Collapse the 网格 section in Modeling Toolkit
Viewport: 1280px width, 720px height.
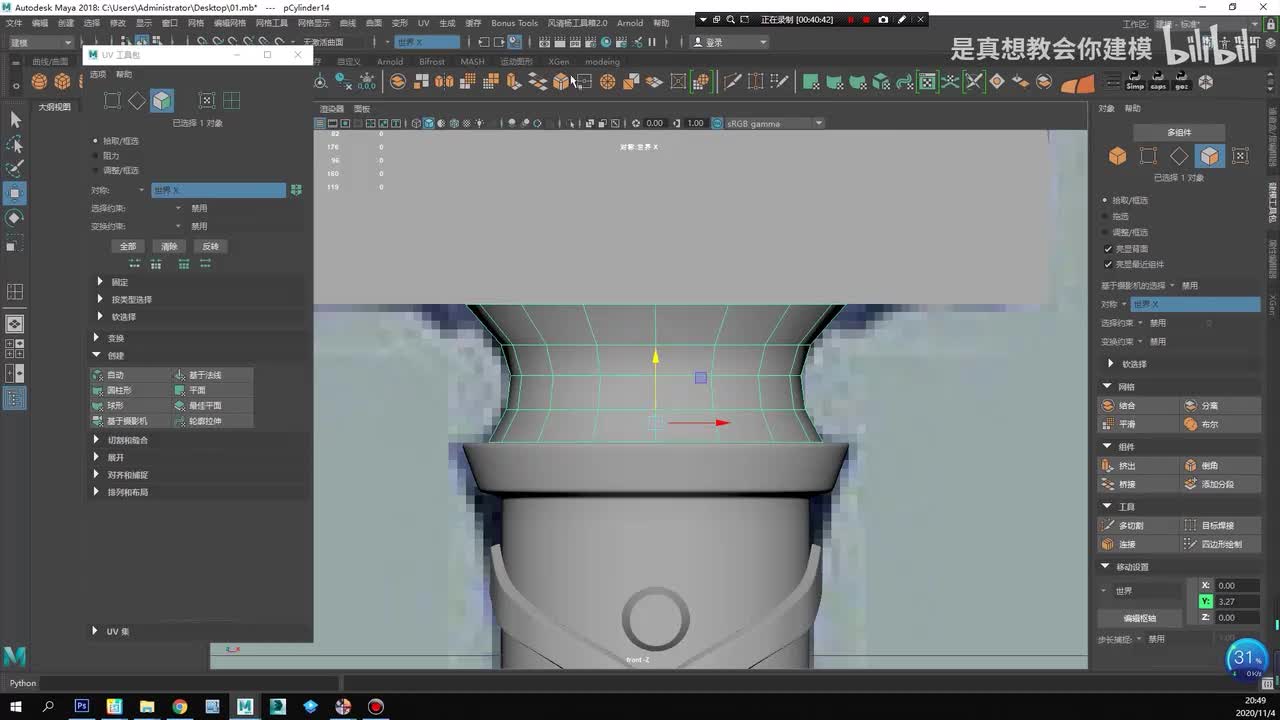(x=1107, y=386)
